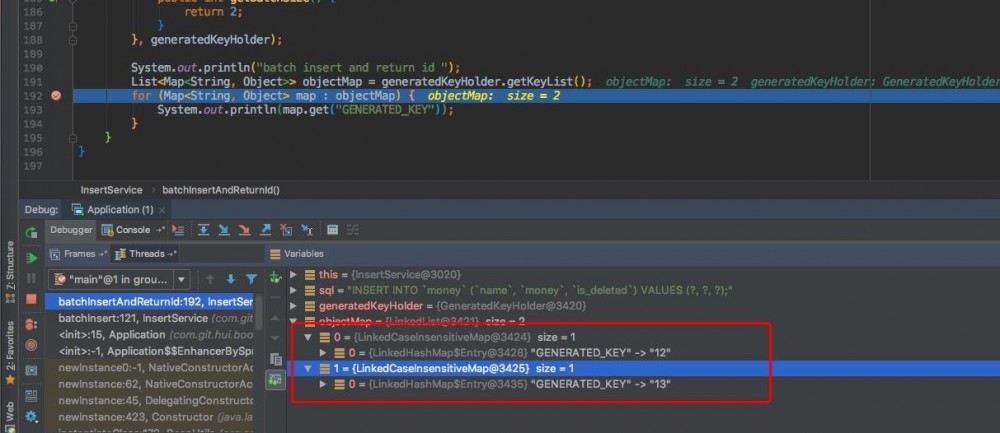Expand LinkedHashMap$Entry@3435 node
Screen dimensions: 1000x433
[x=323, y=384]
